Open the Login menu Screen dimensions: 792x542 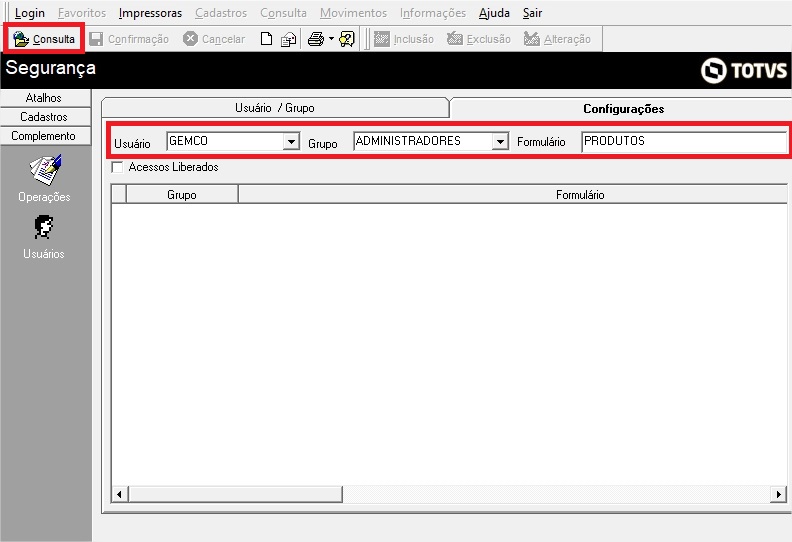coord(29,13)
